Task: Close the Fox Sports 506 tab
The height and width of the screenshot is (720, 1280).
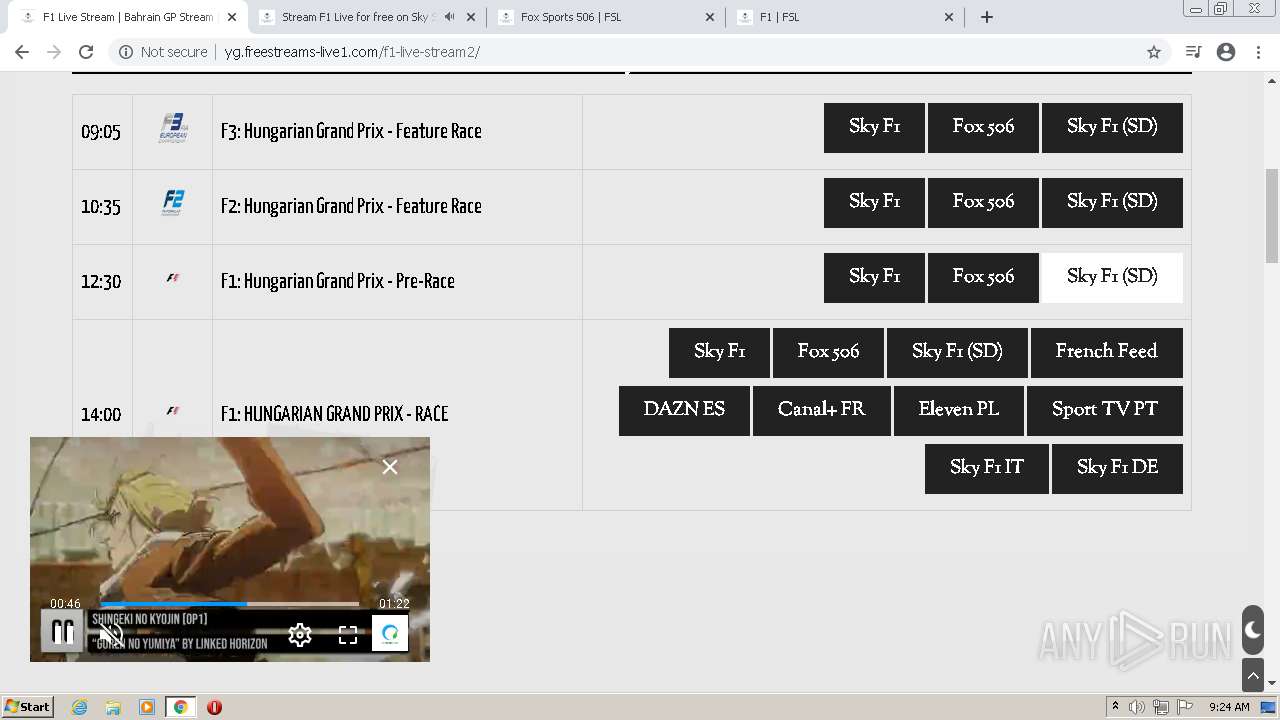Action: click(x=710, y=17)
